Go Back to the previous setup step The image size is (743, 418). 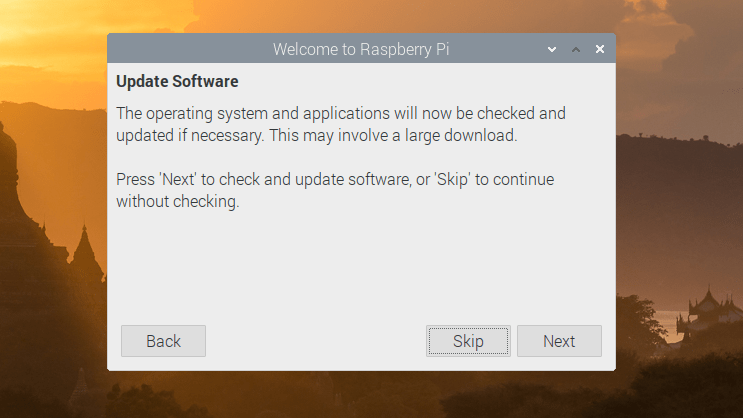point(163,341)
